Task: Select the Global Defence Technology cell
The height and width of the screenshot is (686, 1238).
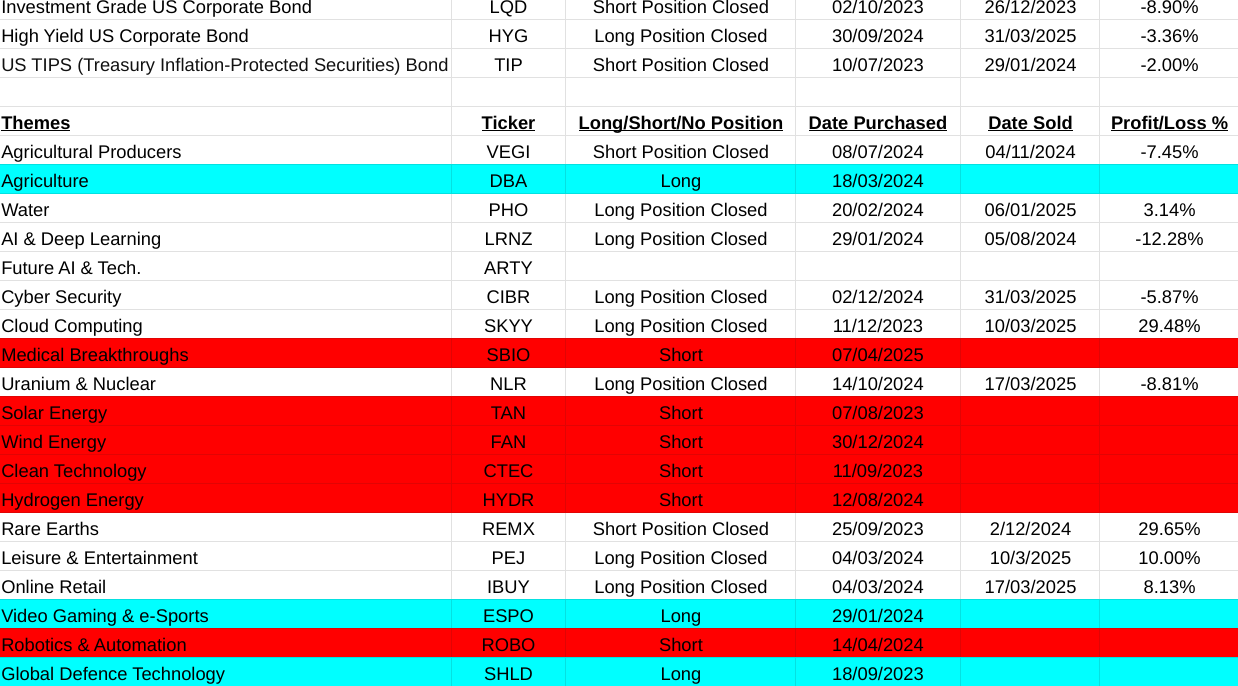Action: click(113, 674)
